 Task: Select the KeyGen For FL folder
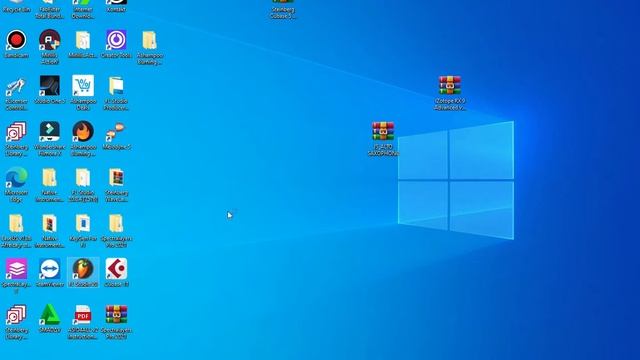pos(83,223)
